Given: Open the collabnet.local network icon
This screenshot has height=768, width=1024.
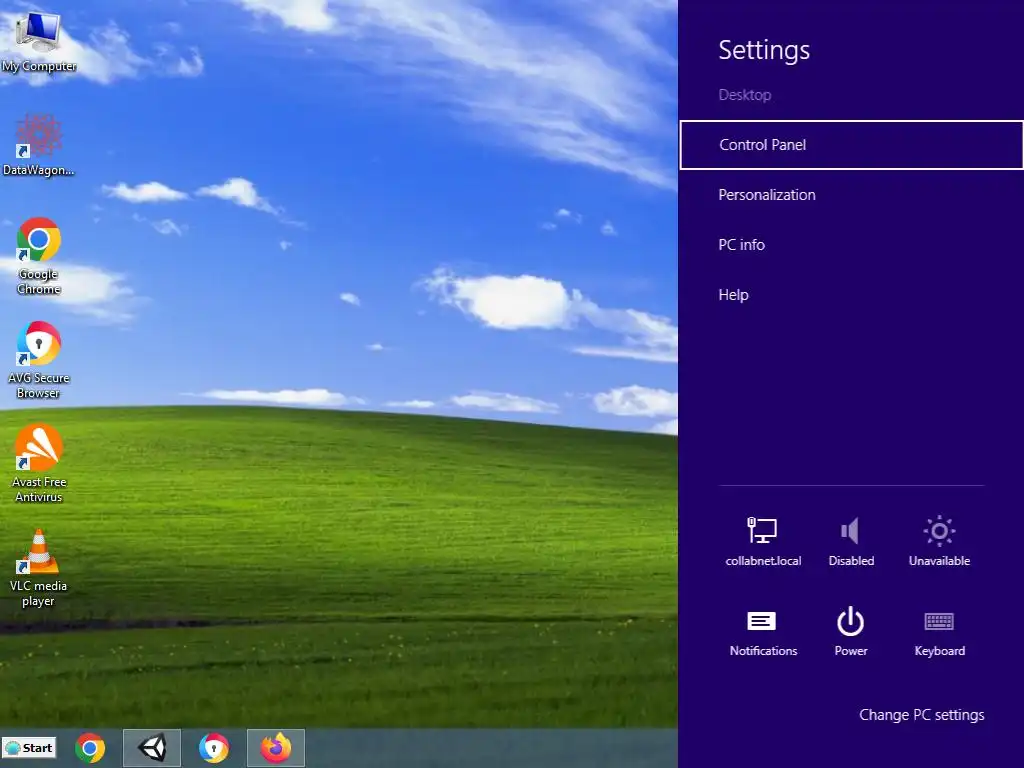Looking at the screenshot, I should (763, 541).
